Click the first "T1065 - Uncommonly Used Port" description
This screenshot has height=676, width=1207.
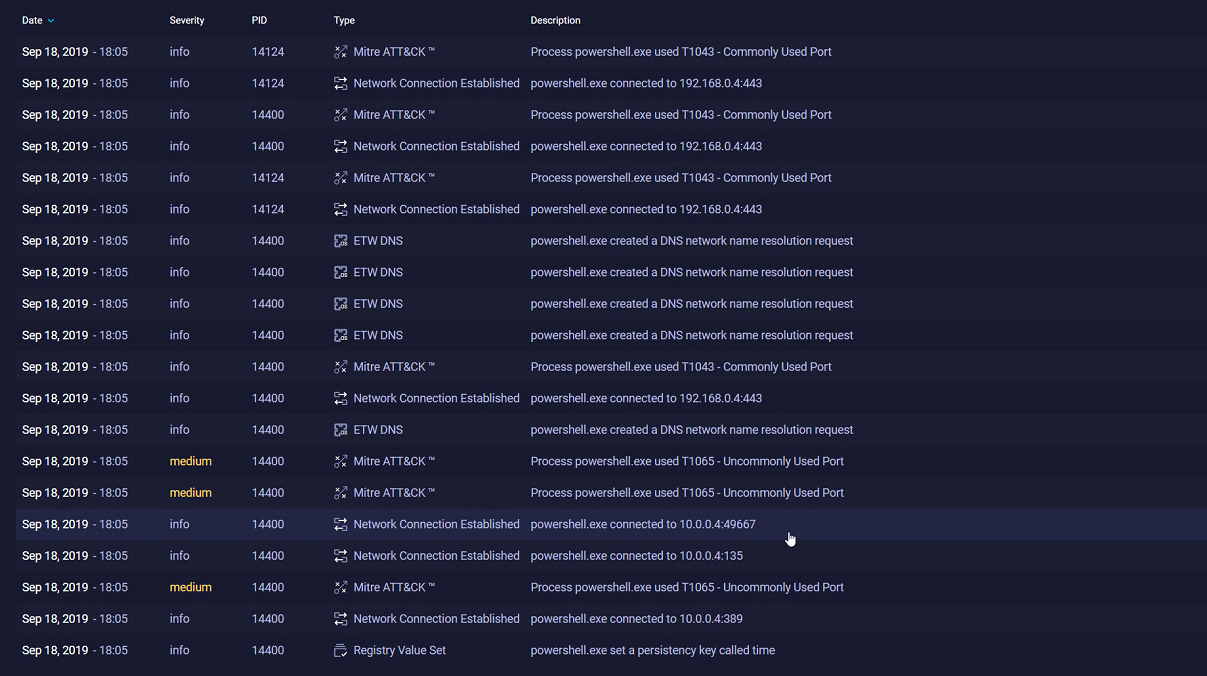687,461
